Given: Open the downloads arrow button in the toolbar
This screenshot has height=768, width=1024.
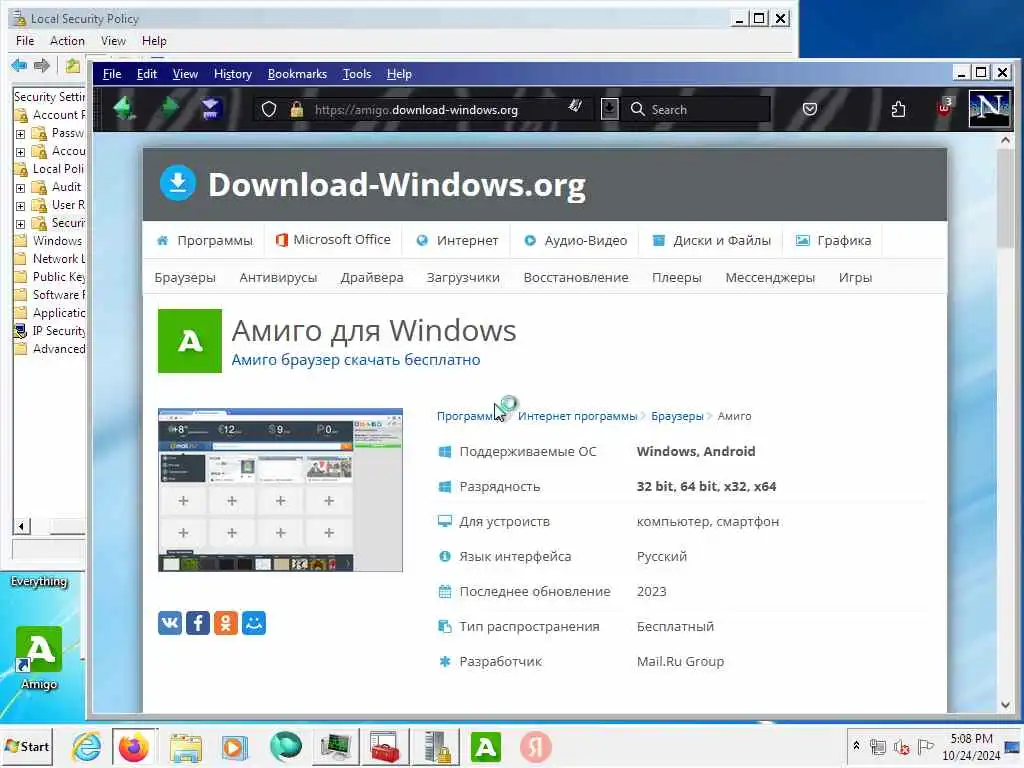Looking at the screenshot, I should (x=609, y=109).
